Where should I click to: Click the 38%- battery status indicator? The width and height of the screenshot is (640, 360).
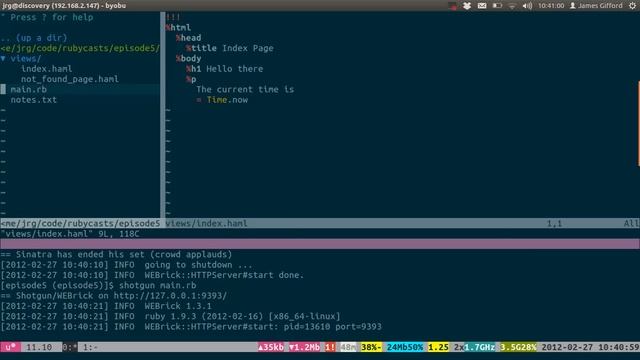click(371, 347)
